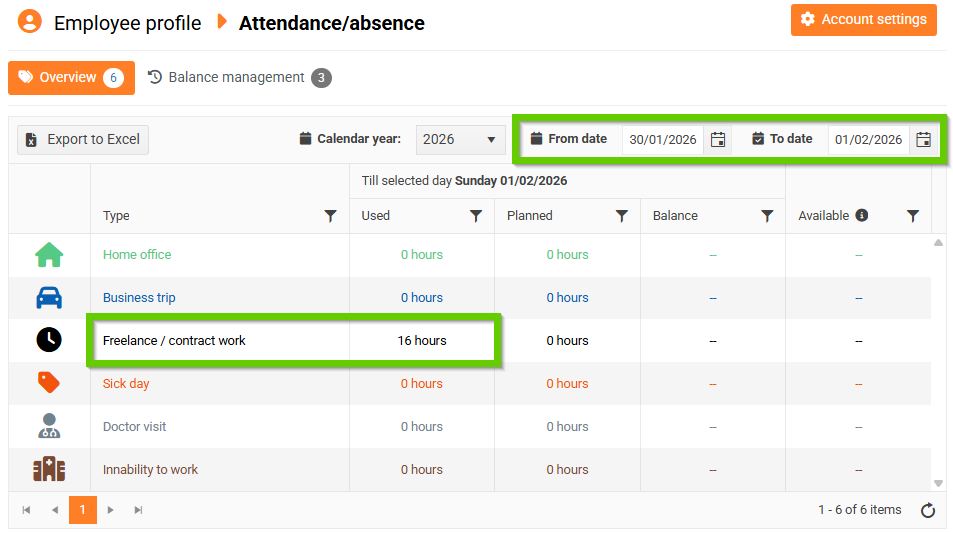Select the Overview tab
This screenshot has width=953, height=533.
coord(70,78)
